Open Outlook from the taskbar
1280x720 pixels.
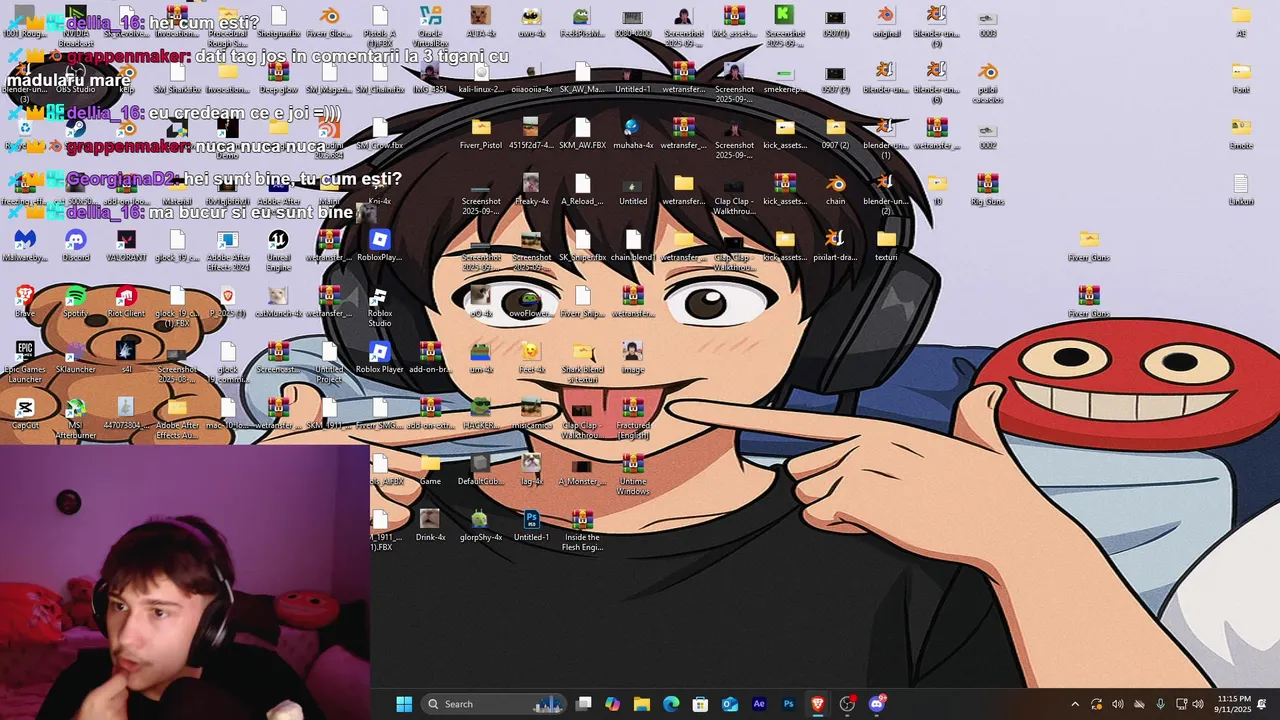[x=730, y=704]
